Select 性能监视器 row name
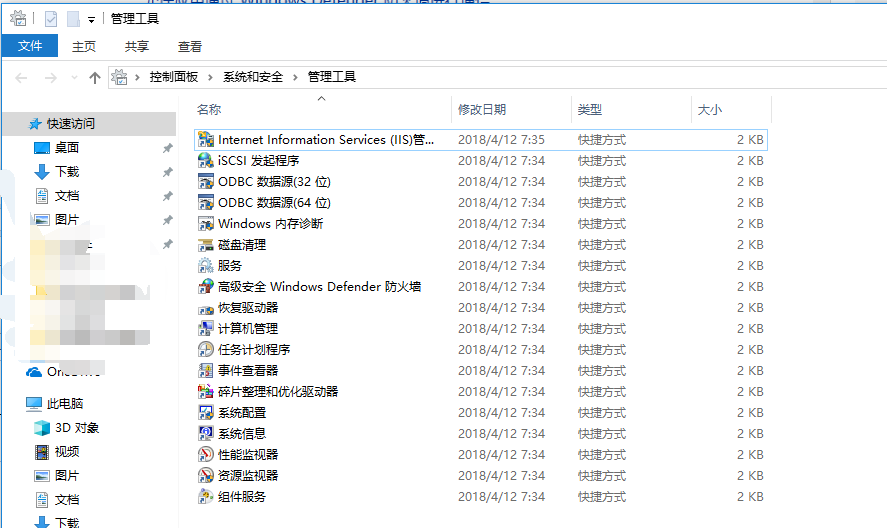887x528 pixels. coord(248,454)
